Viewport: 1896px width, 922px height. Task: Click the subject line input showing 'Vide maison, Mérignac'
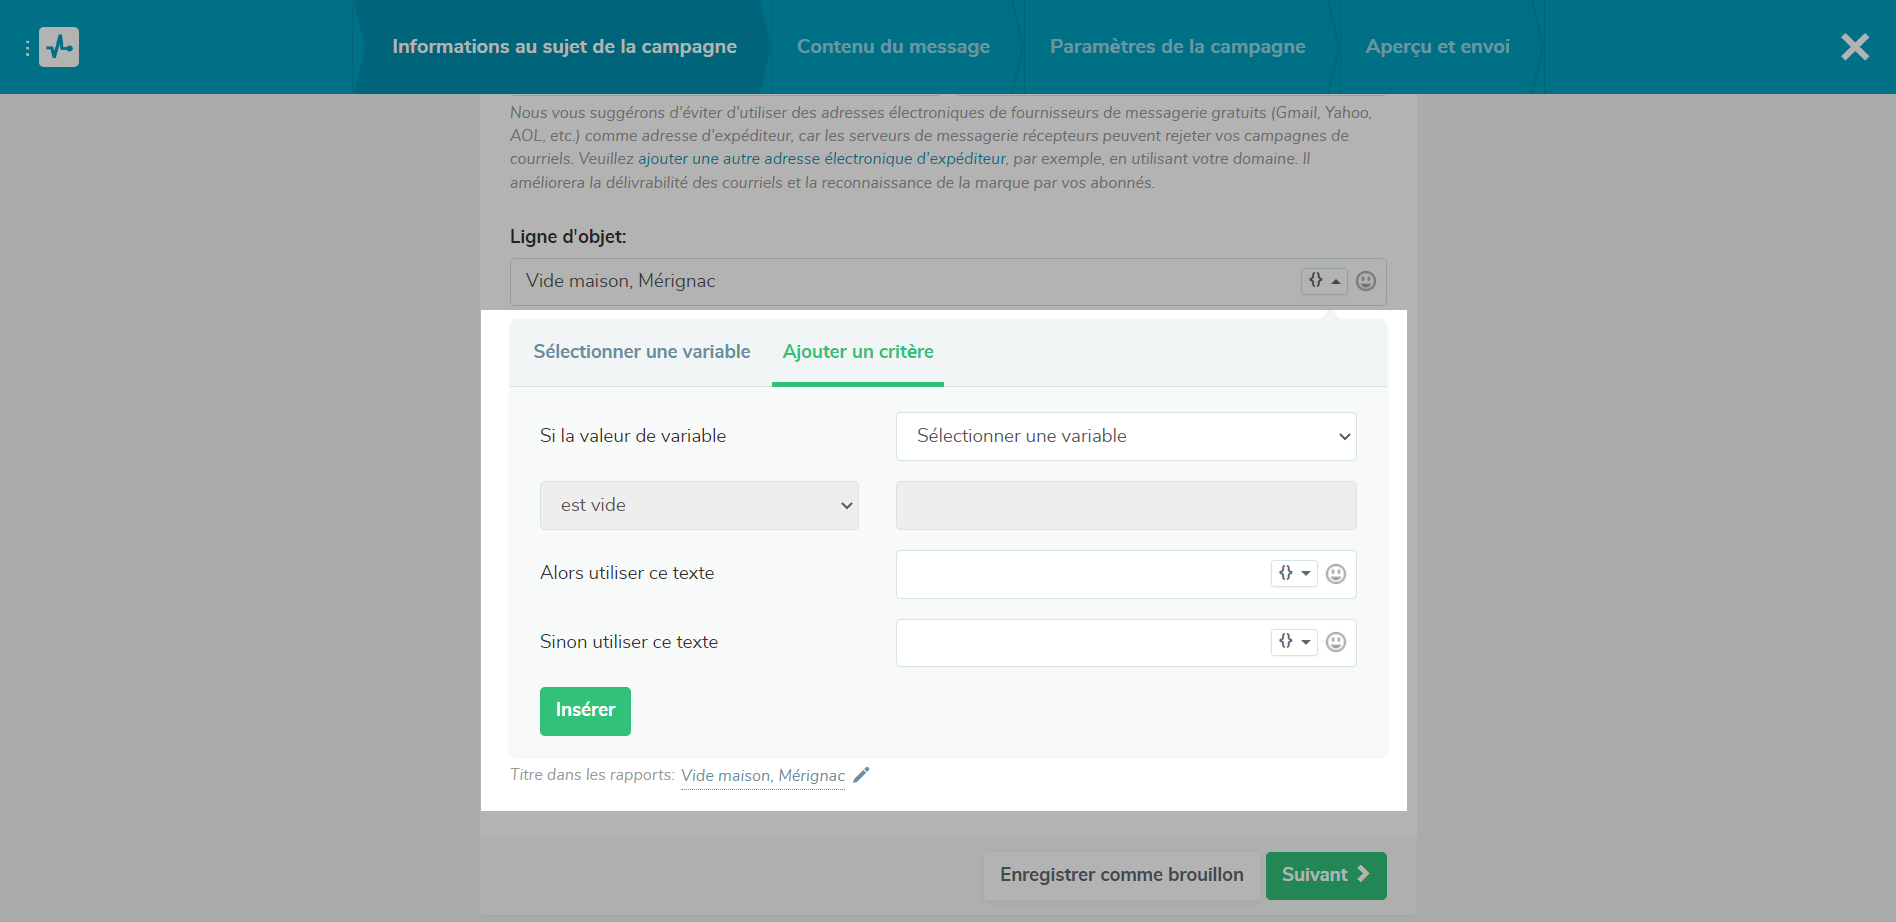(x=800, y=281)
